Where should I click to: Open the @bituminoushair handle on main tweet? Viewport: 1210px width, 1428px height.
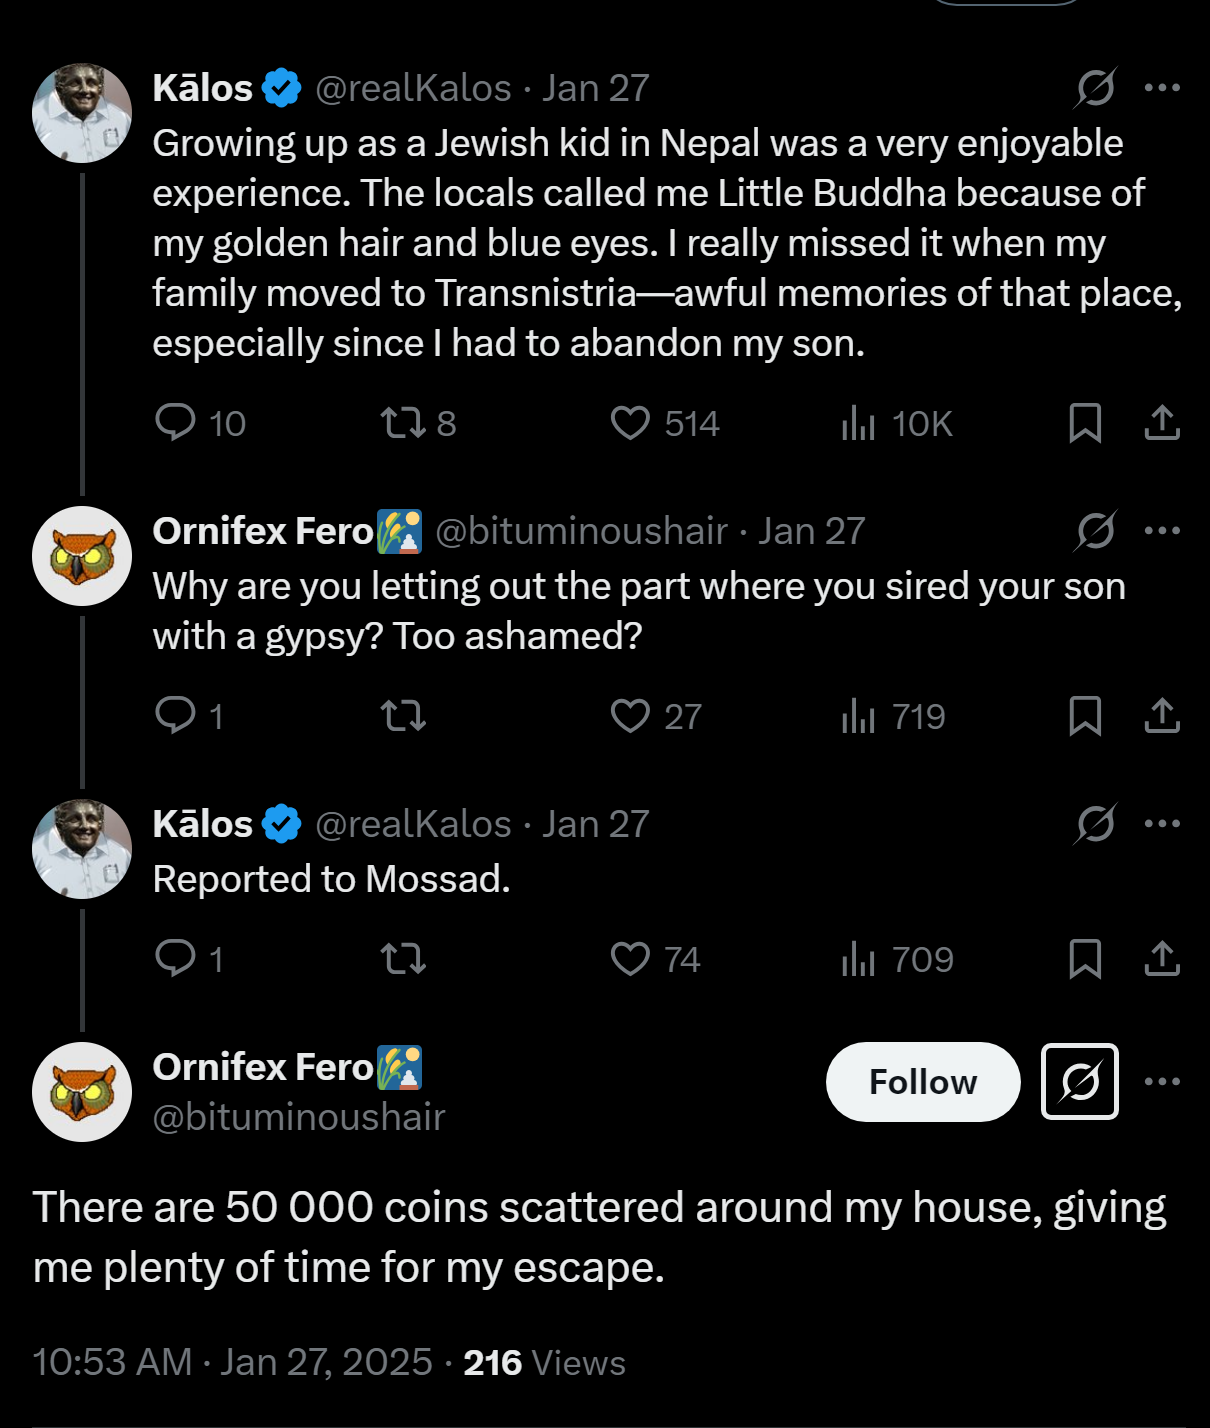pos(299,1117)
